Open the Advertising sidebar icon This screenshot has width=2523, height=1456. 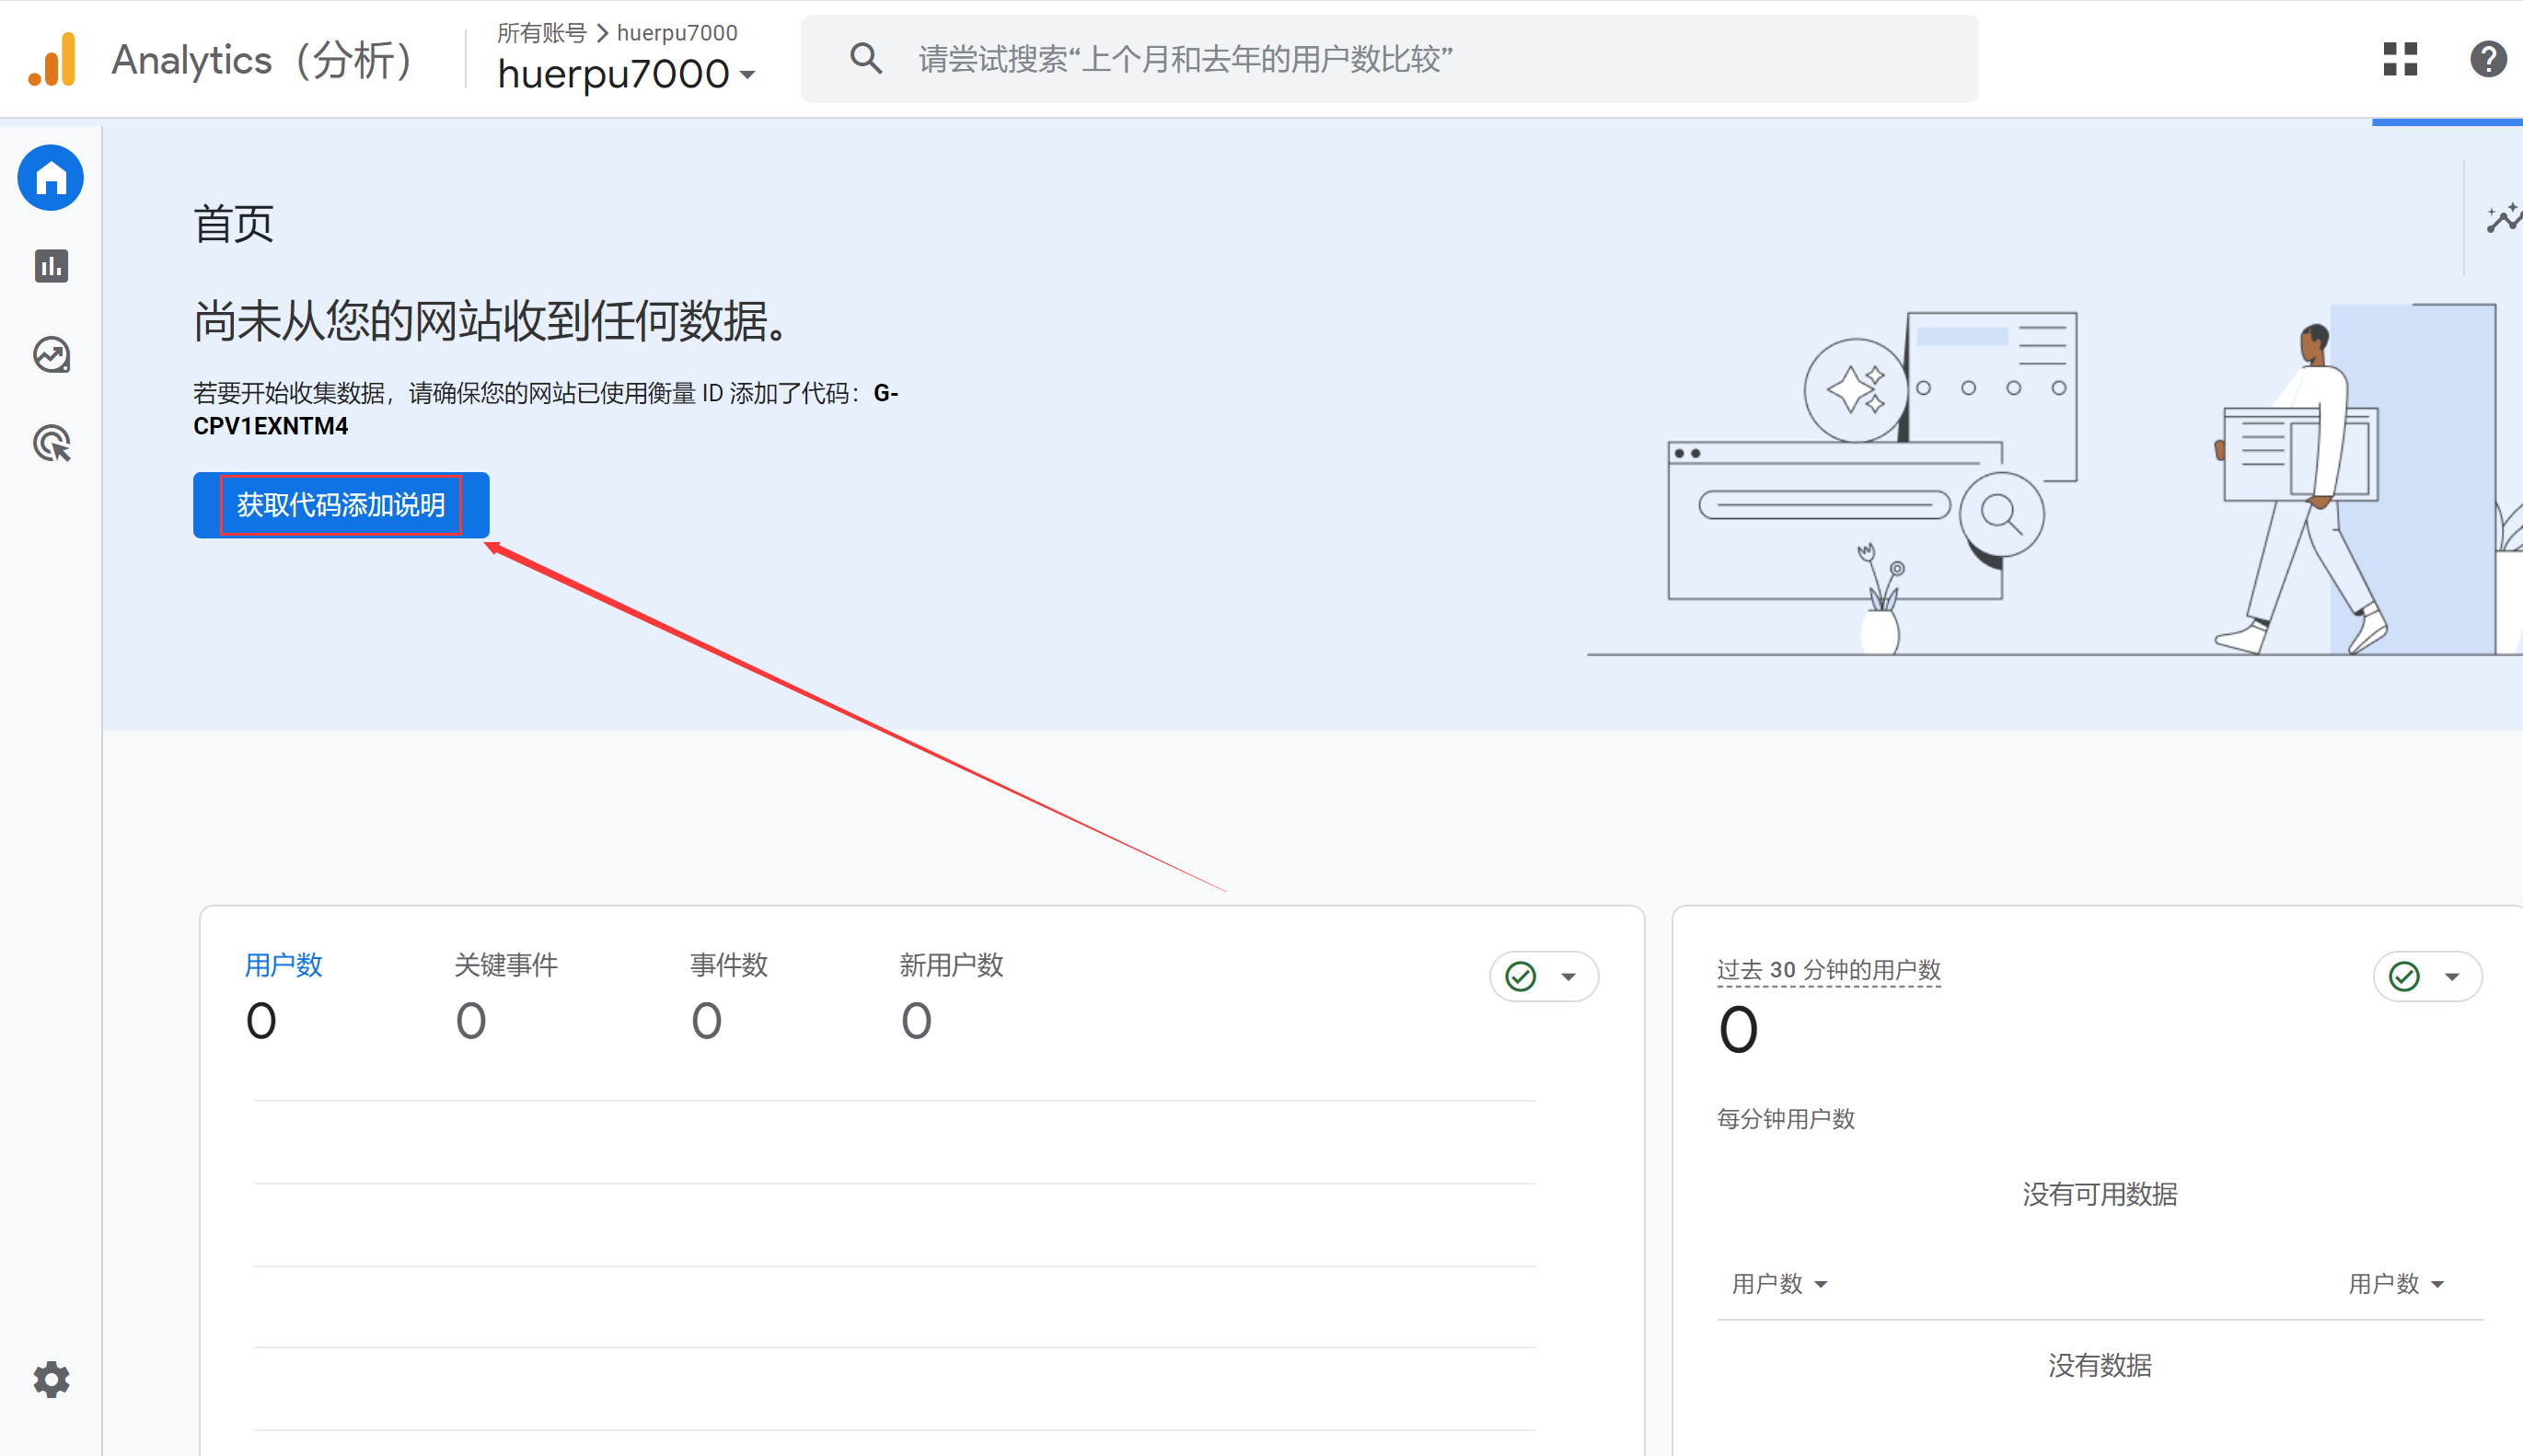tap(51, 443)
